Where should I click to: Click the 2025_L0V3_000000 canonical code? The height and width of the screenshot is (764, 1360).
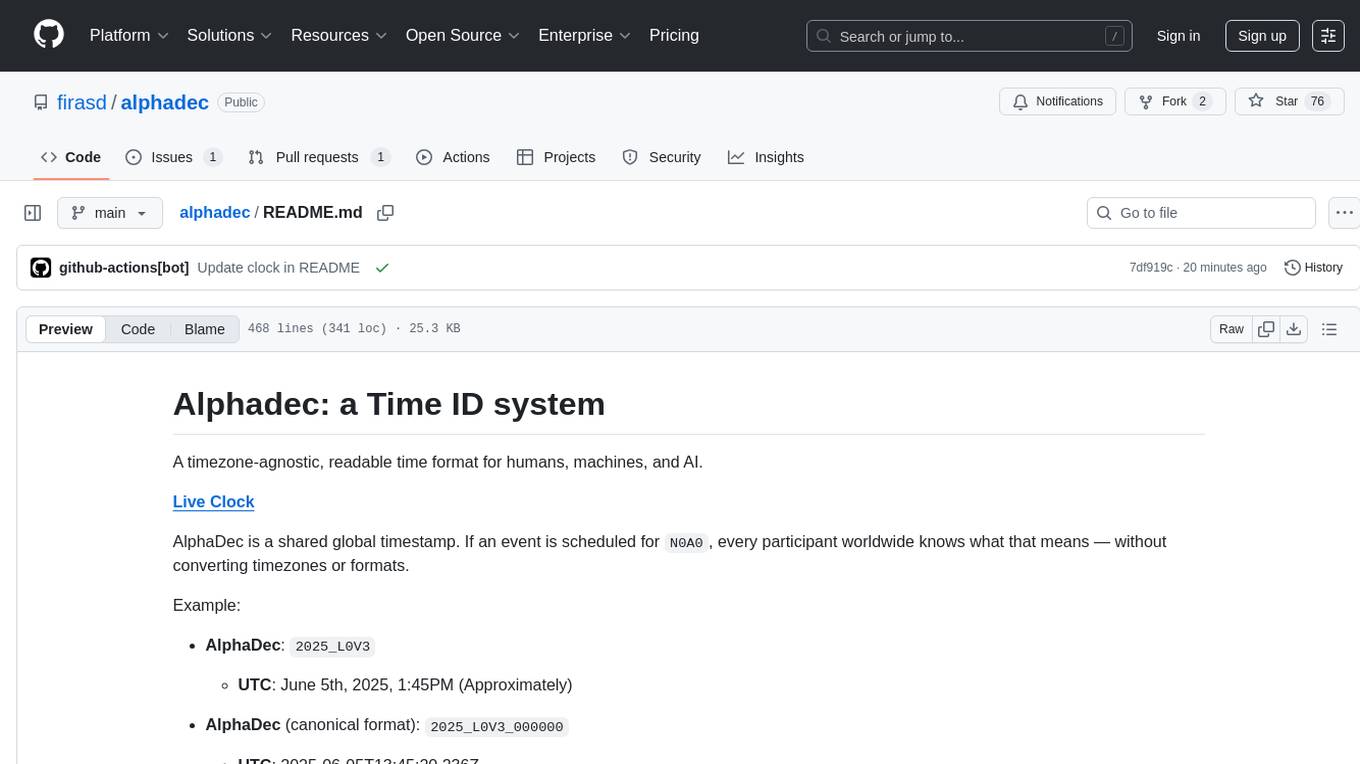coord(497,727)
